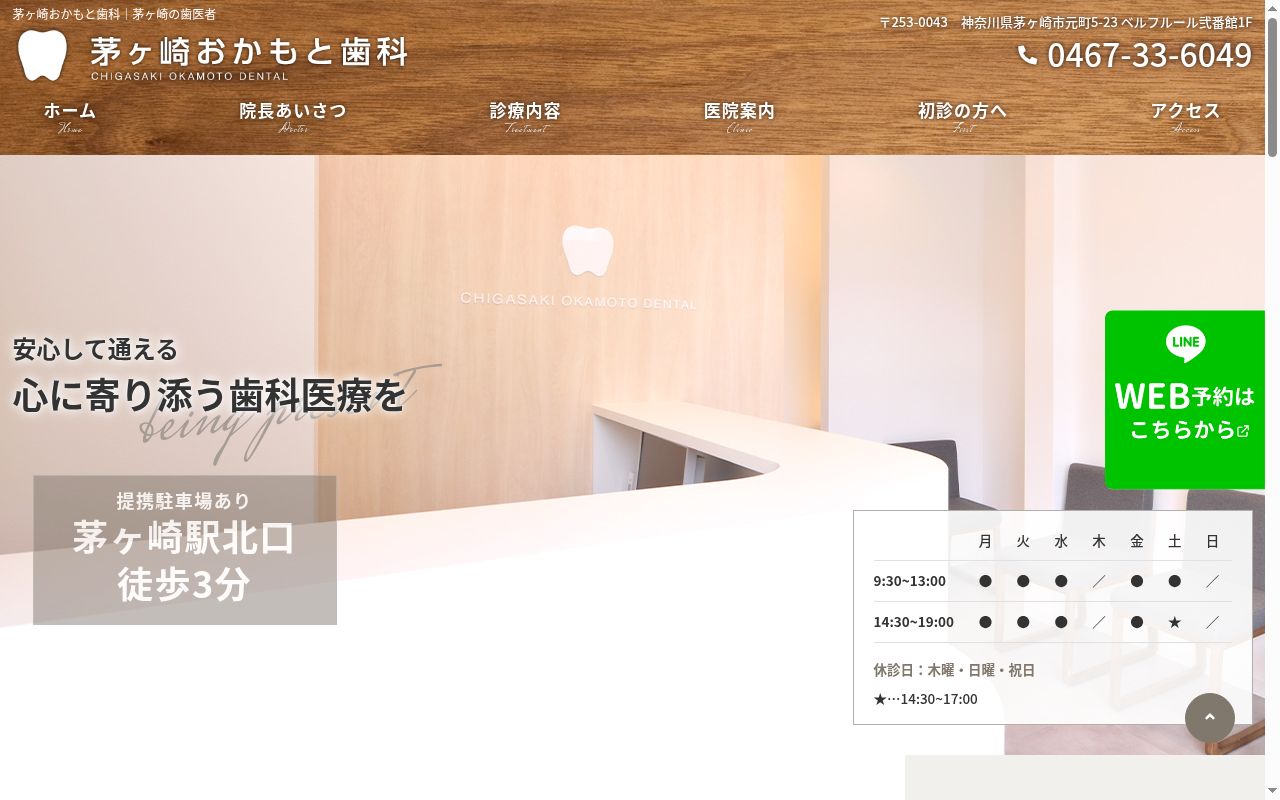Click the 9:30~13:00 hours row label
Screen dimensions: 1280x800
click(x=910, y=581)
